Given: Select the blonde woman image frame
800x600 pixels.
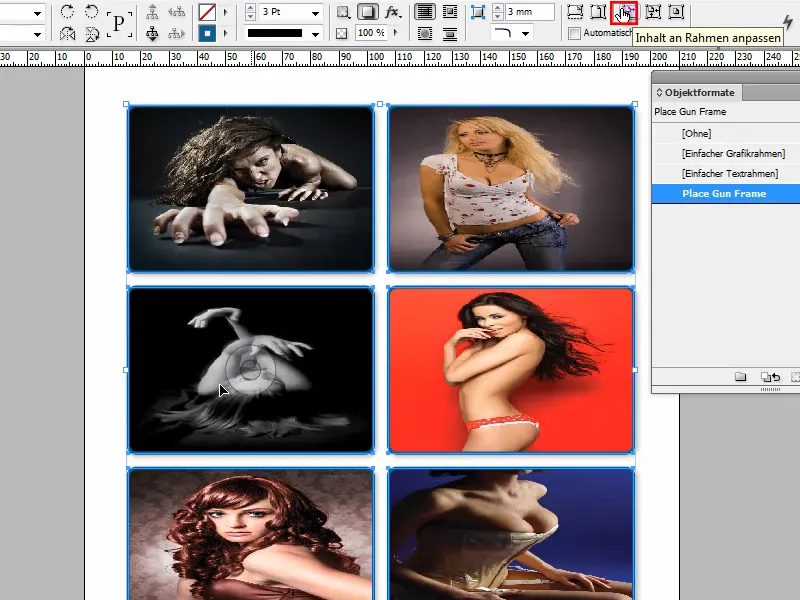Looking at the screenshot, I should (511, 189).
